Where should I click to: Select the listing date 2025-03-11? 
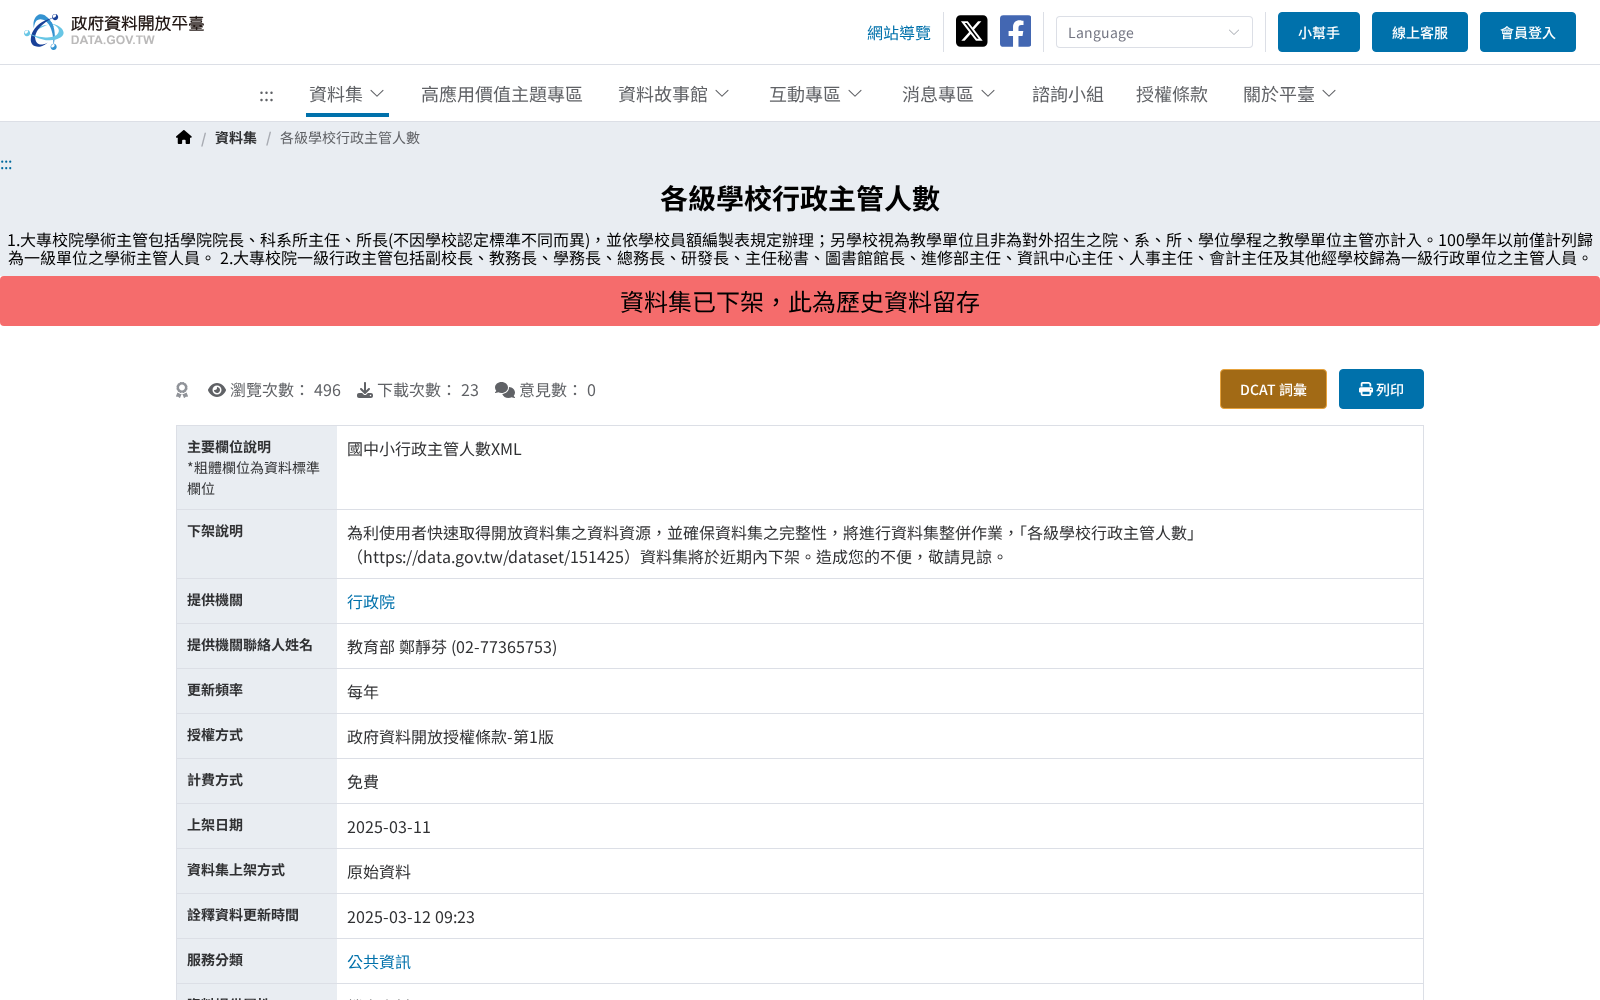(x=389, y=827)
